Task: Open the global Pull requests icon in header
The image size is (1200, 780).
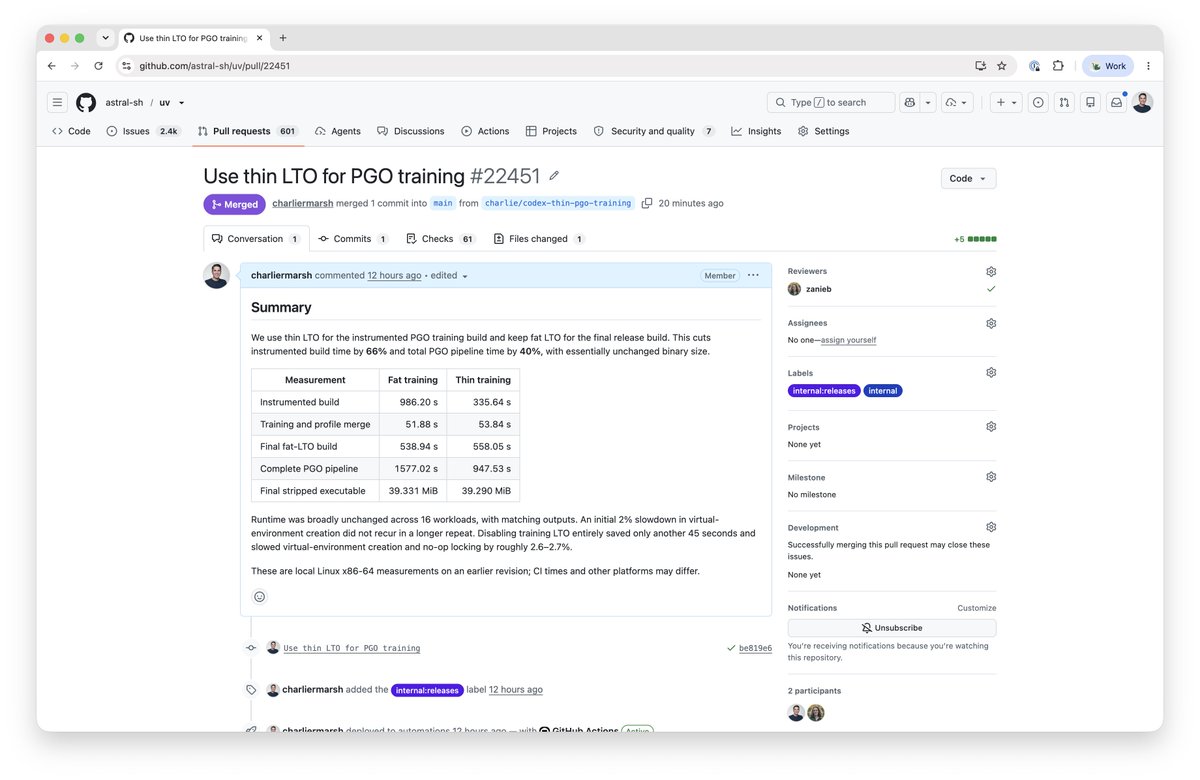Action: pyautogui.click(x=1064, y=102)
